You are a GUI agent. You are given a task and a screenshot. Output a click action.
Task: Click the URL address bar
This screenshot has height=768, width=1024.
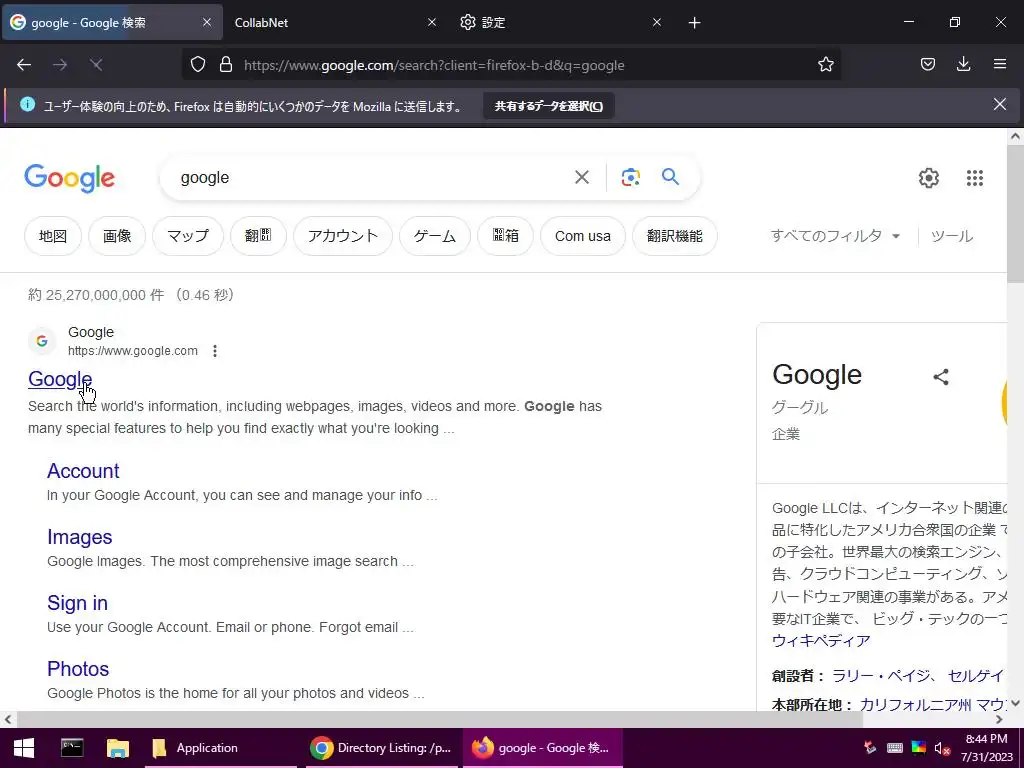click(511, 65)
